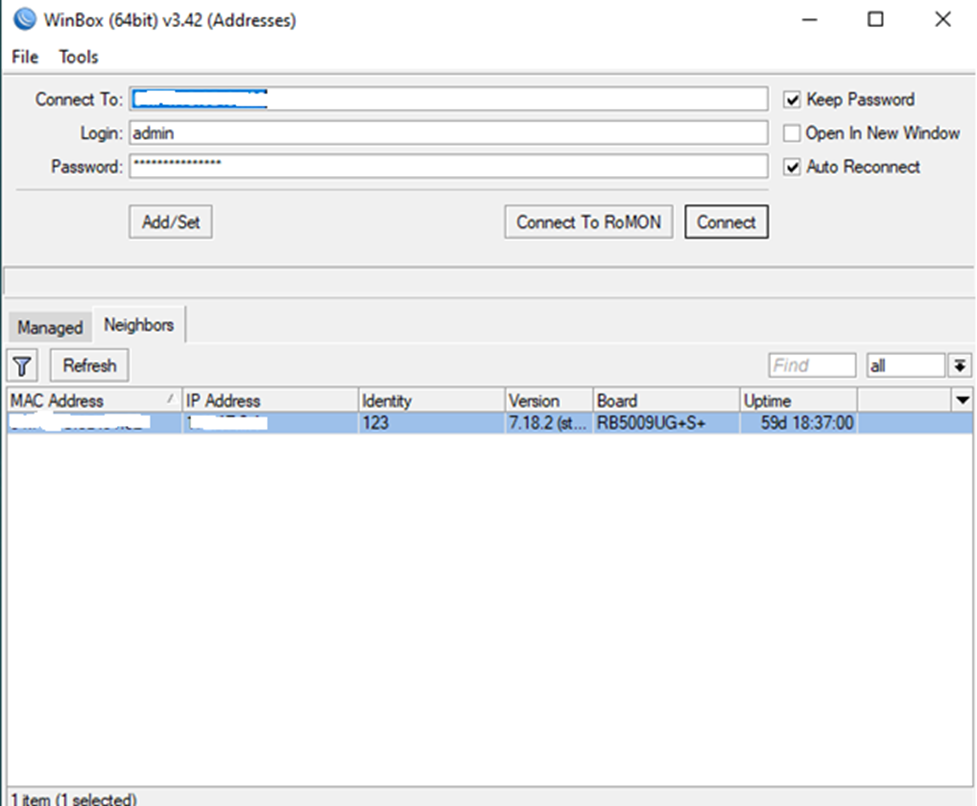Image resolution: width=977 pixels, height=806 pixels.
Task: Toggle the Keep Password checkbox
Action: pos(792,100)
